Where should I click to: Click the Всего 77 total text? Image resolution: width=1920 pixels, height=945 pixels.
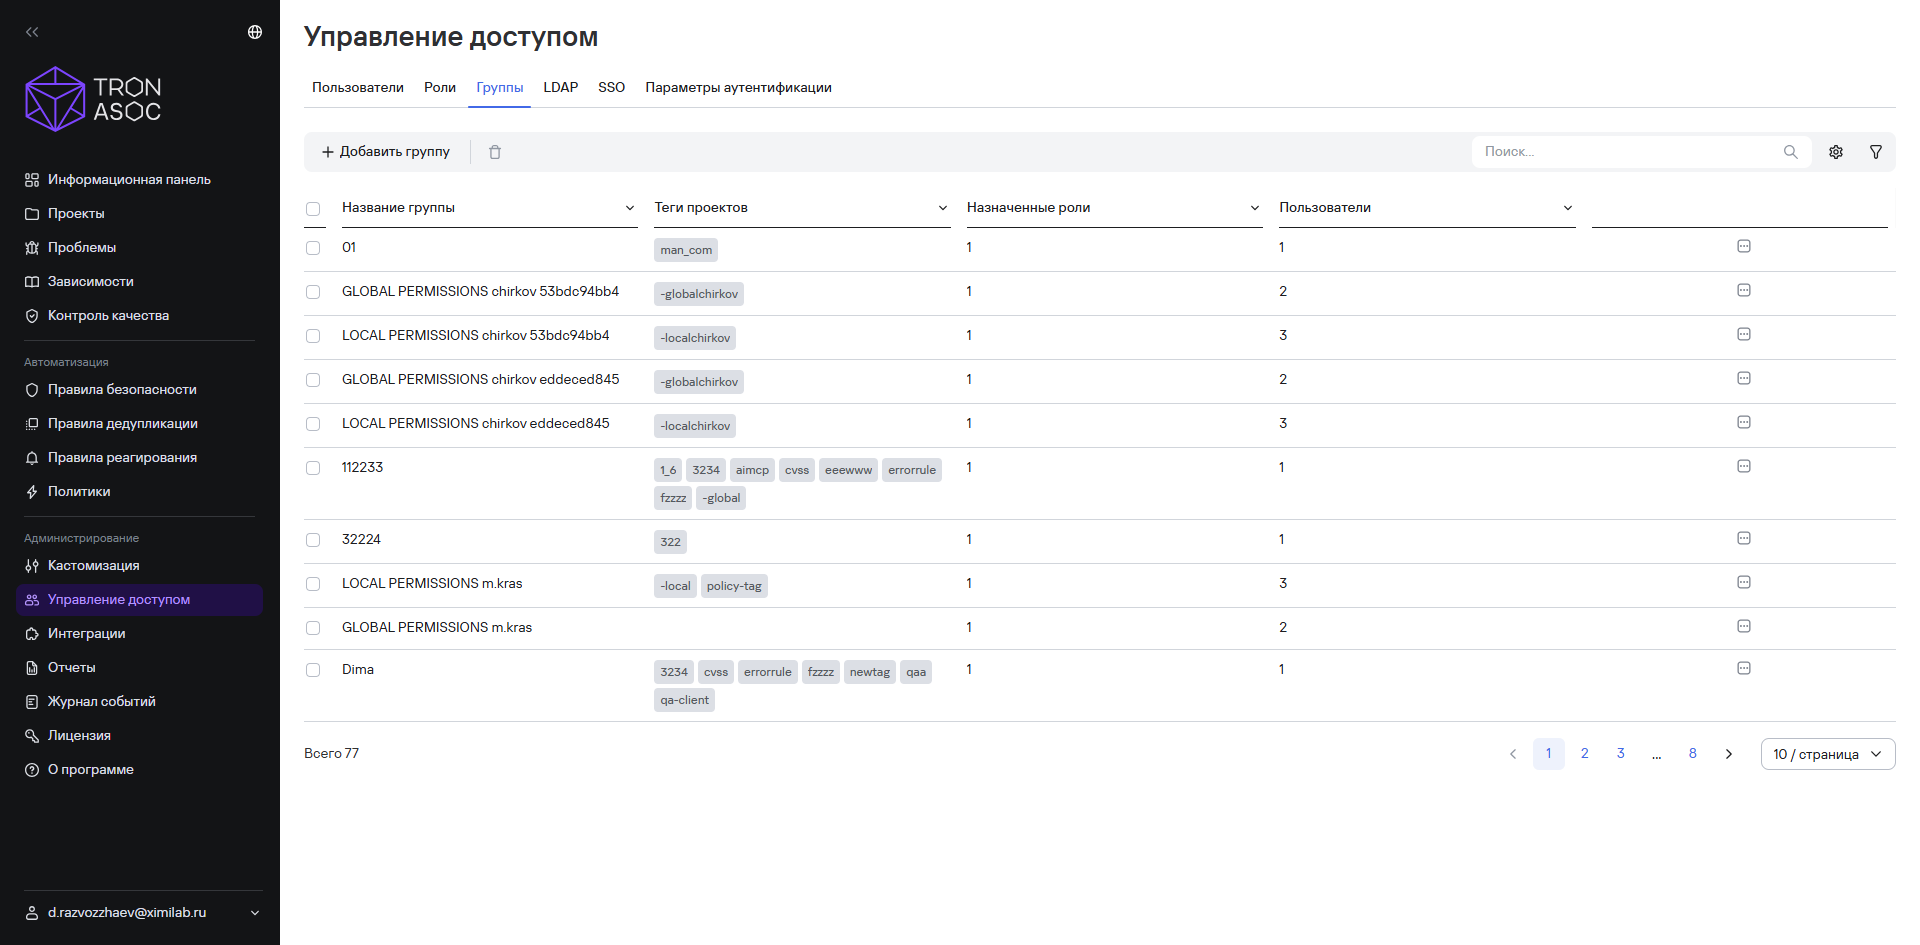tap(332, 754)
